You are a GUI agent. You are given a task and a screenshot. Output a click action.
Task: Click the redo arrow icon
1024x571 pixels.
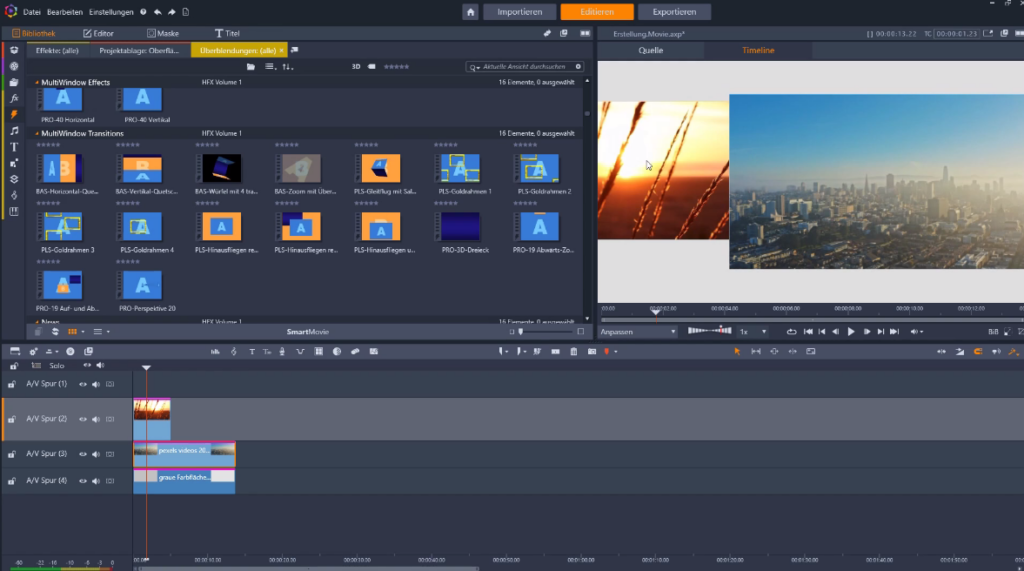pos(172,12)
